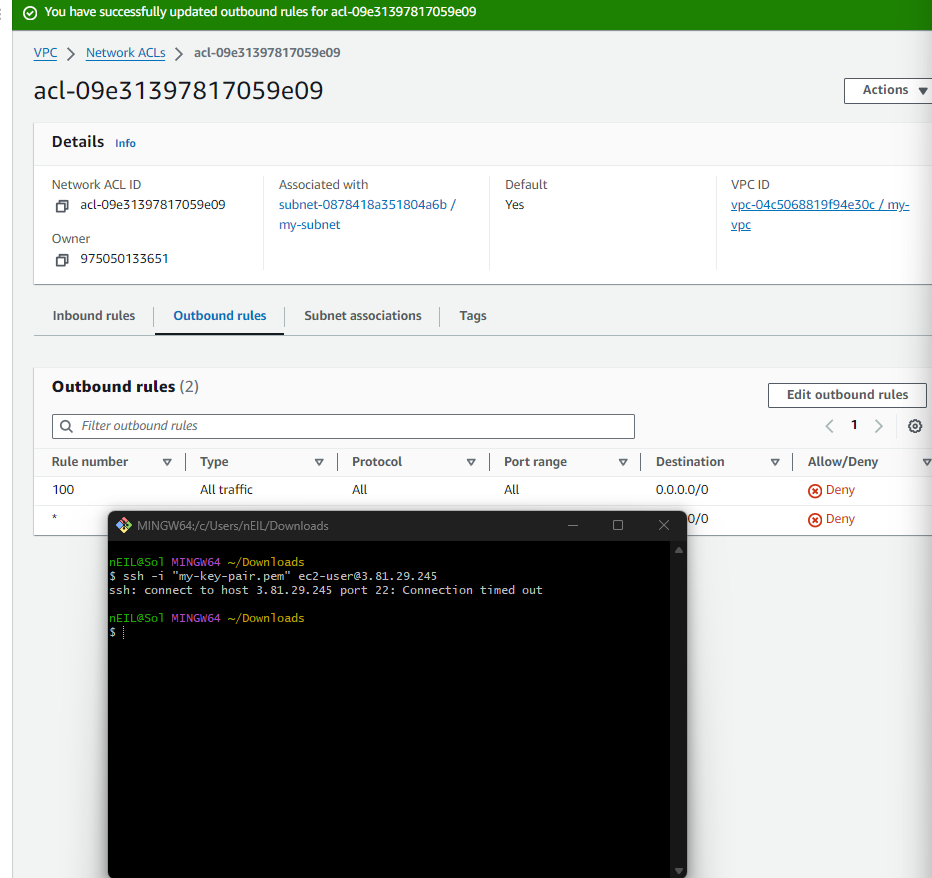Copy the Network ACL ID
Image resolution: width=932 pixels, height=878 pixels.
[x=62, y=206]
